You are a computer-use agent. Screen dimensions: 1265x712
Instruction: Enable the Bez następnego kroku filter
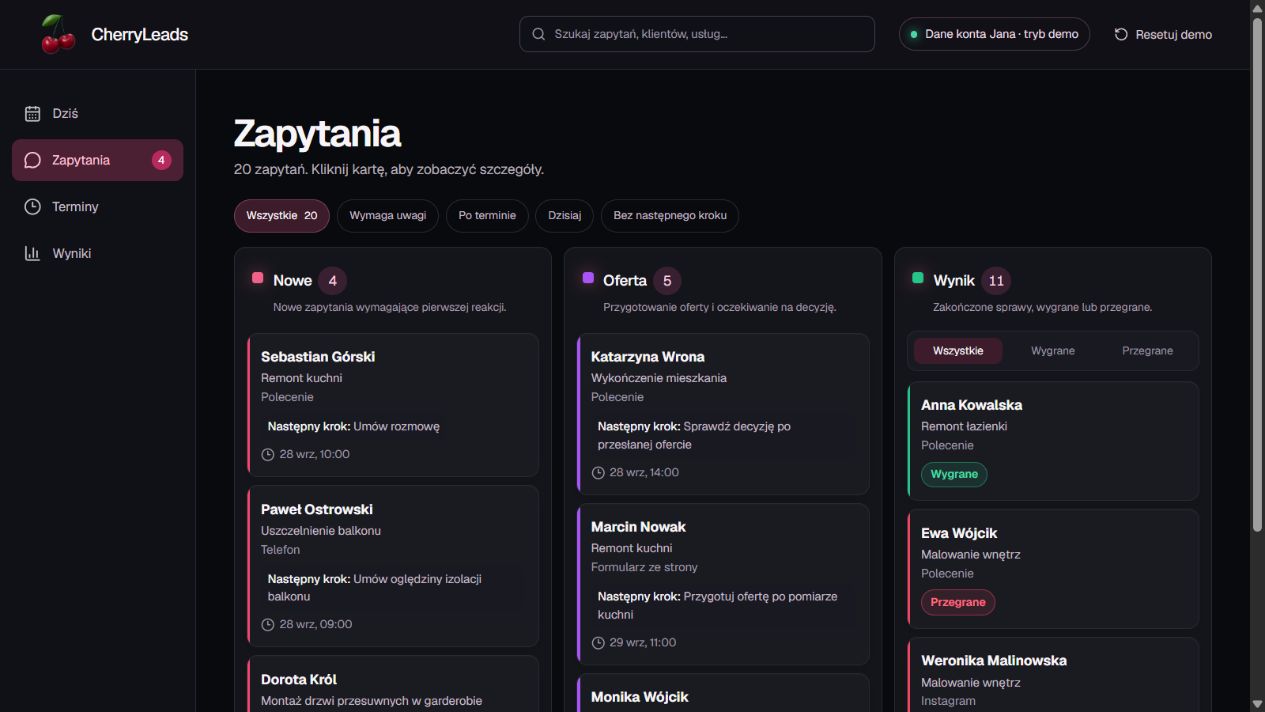[x=670, y=216]
